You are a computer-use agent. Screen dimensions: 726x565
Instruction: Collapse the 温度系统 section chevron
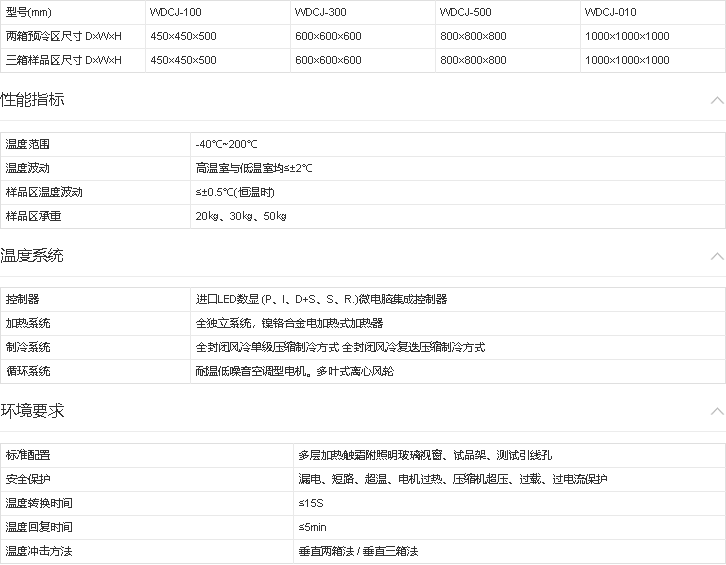[x=716, y=256]
